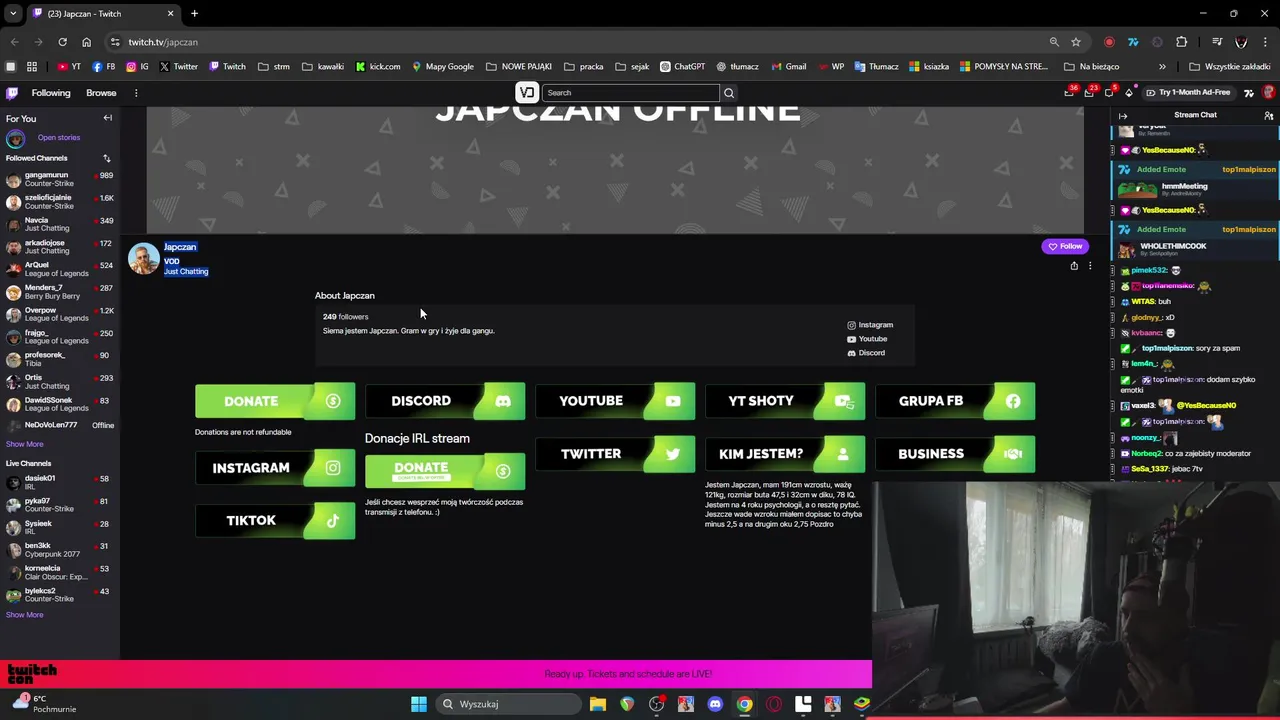Screen dimensions: 1280x720
Task: Sort Followed Channels list
Action: (107, 158)
